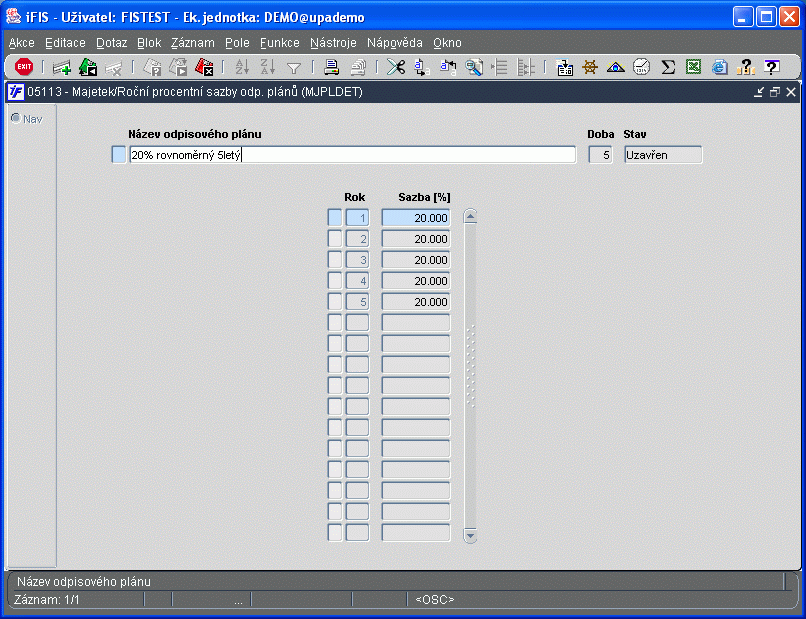Open the Dotaz menu
Image resolution: width=806 pixels, height=619 pixels.
(112, 43)
